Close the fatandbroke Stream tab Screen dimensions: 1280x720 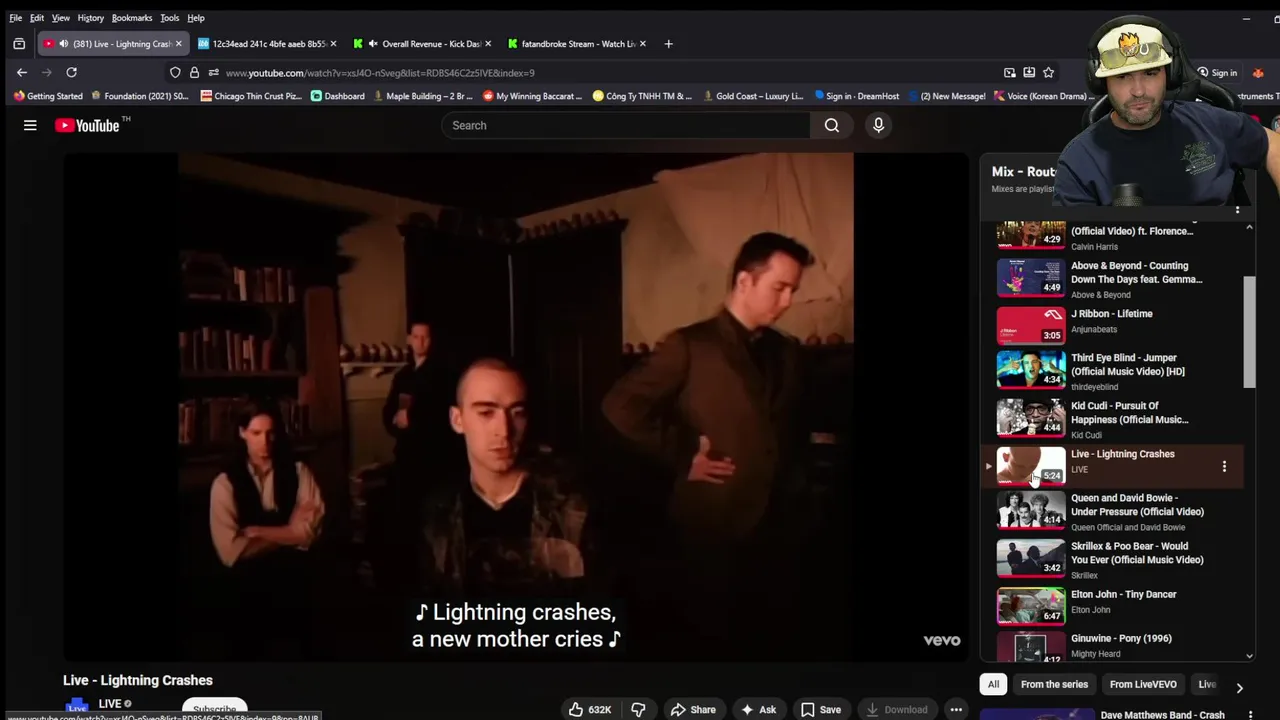643,44
